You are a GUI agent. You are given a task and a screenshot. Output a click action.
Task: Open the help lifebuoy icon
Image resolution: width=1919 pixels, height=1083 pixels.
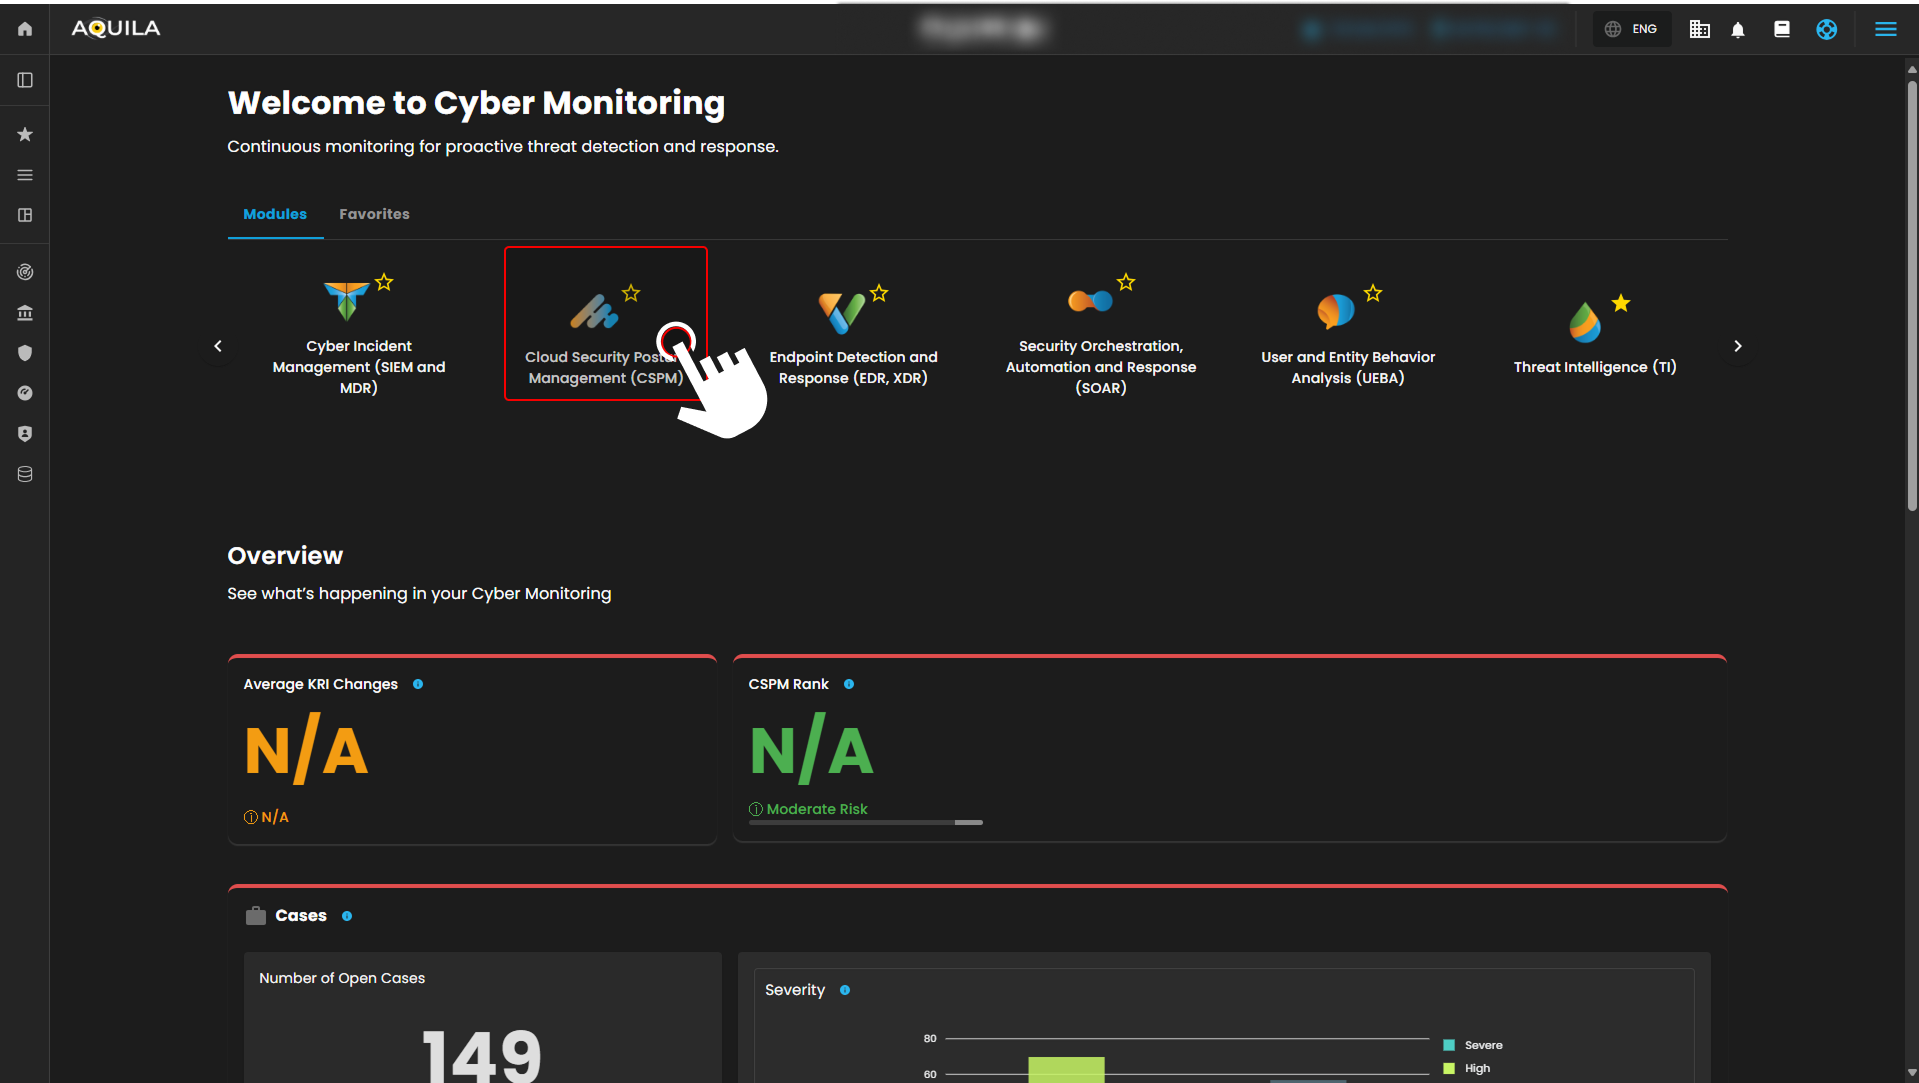(1826, 30)
